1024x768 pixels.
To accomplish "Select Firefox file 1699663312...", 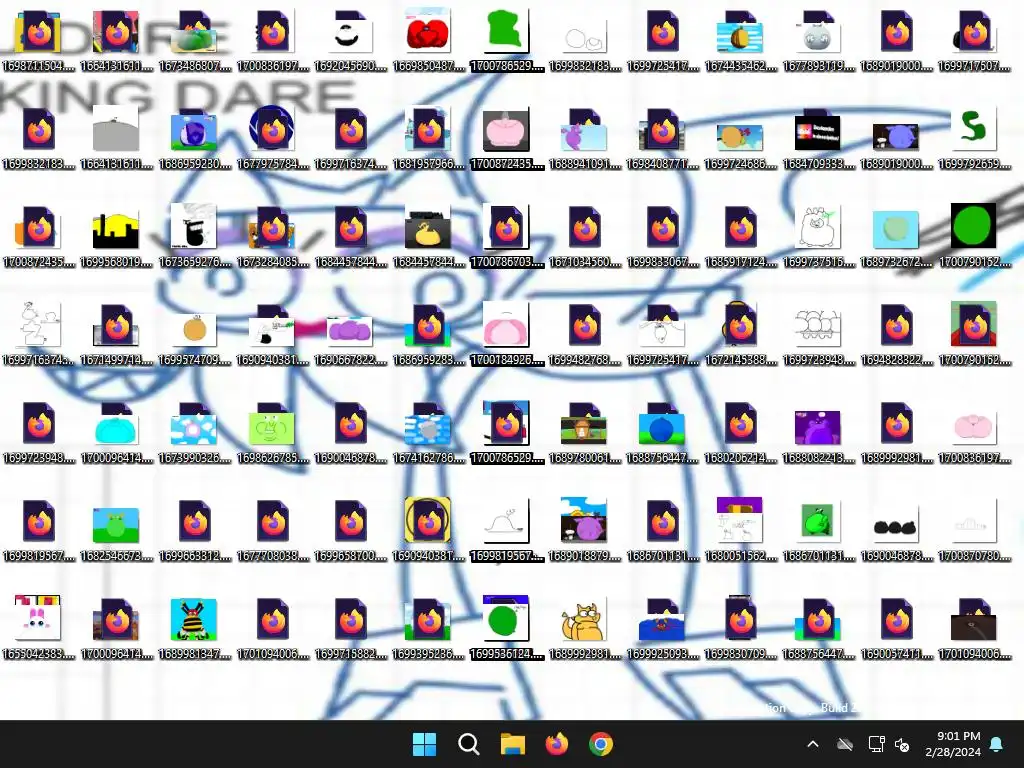I will 194,530.
